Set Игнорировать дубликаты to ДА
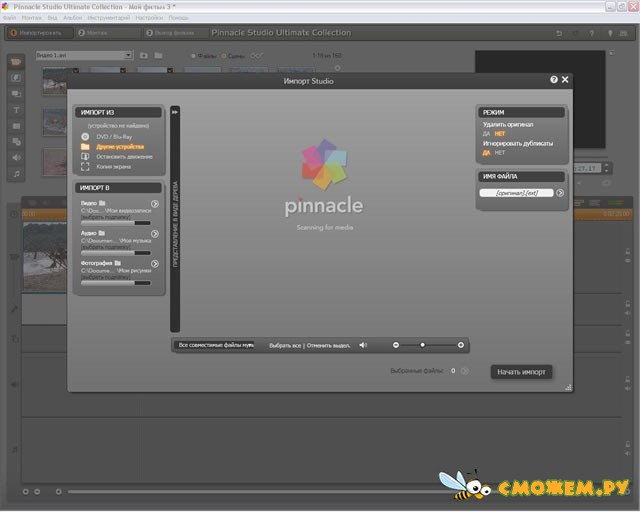Screen dimensions: 640x512 [x=486, y=153]
